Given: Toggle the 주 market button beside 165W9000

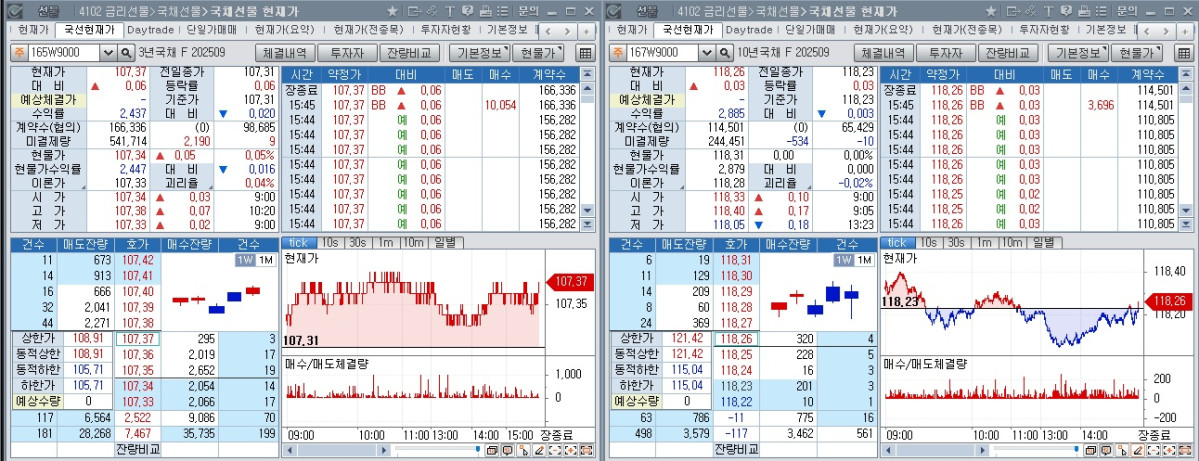Looking at the screenshot, I should click(18, 53).
